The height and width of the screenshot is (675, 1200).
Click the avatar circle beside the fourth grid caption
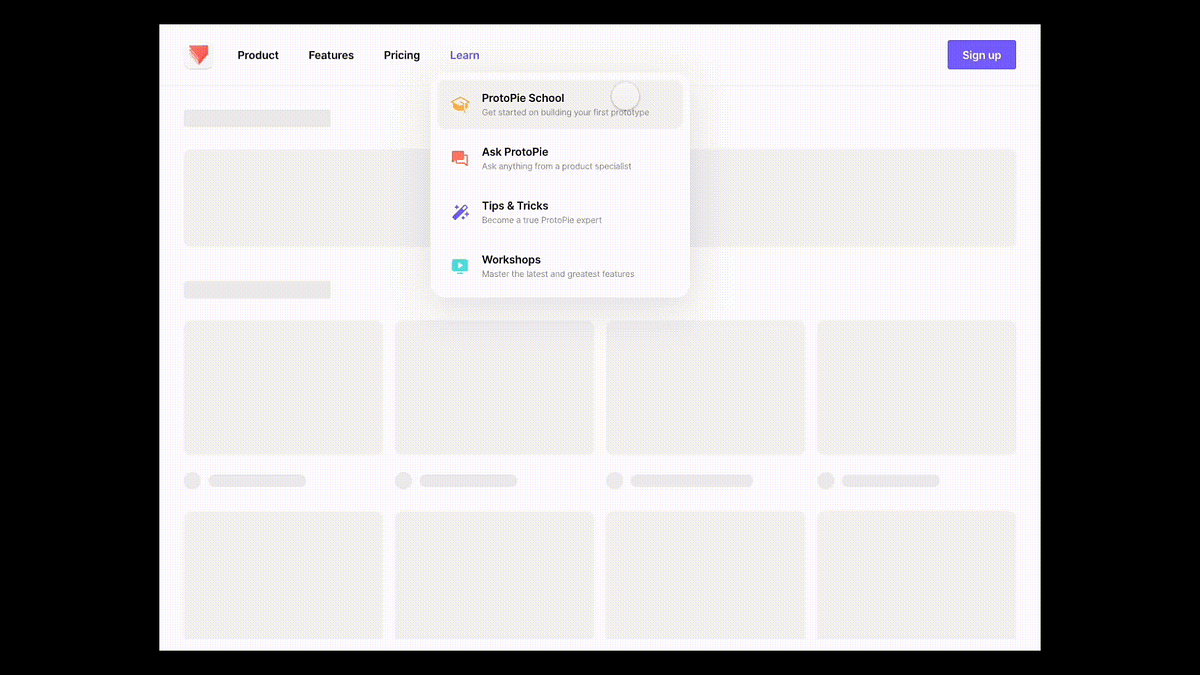(826, 480)
